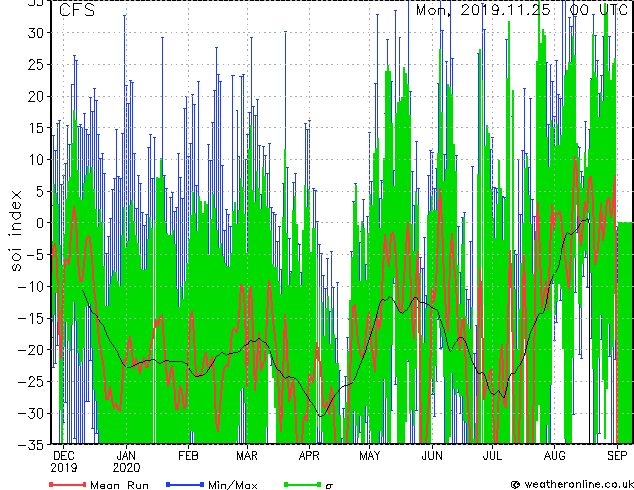Image resolution: width=634 pixels, height=490 pixels.
Task: Click the y-axis value -35
Action: coord(31,445)
